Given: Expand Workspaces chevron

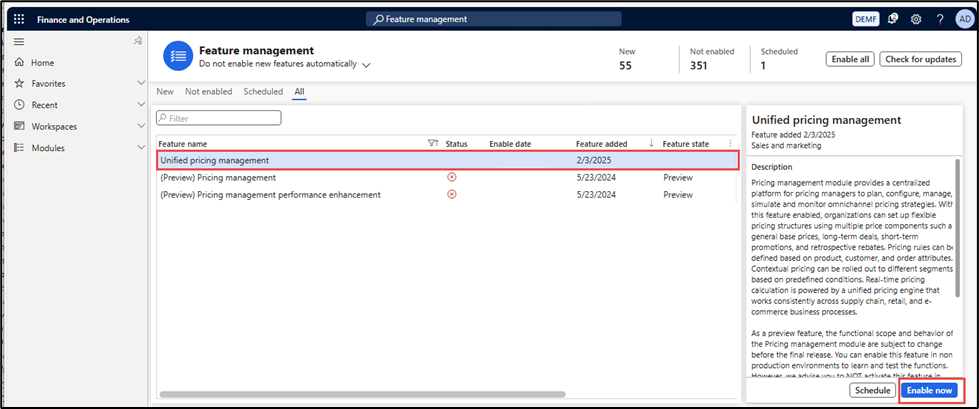Looking at the screenshot, I should click(x=140, y=126).
